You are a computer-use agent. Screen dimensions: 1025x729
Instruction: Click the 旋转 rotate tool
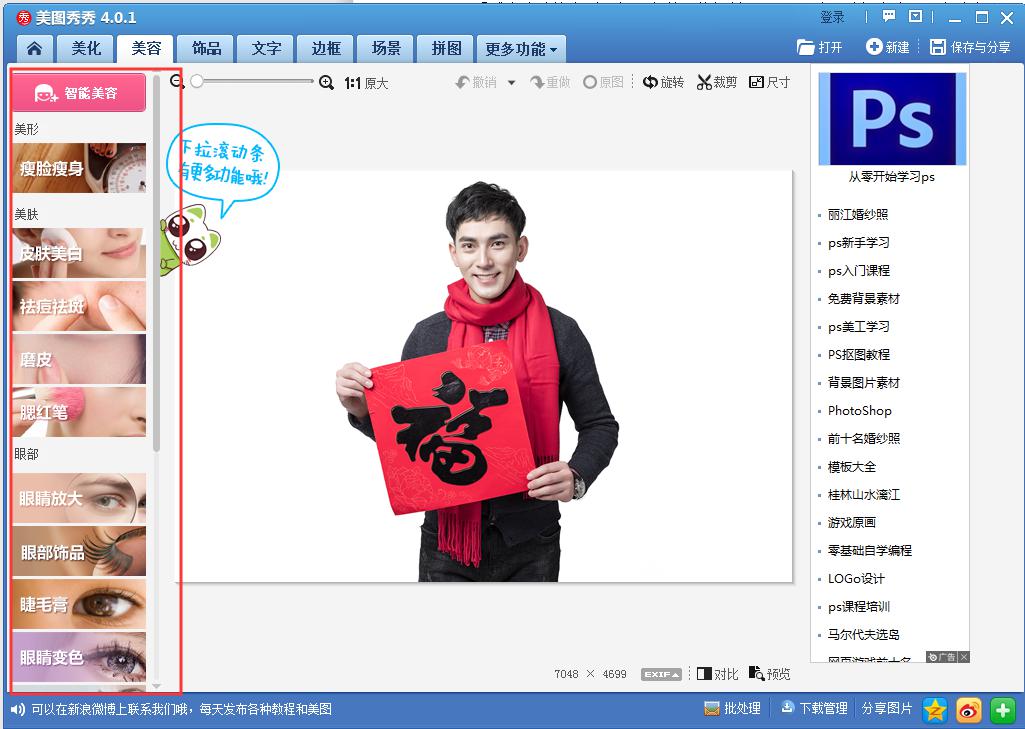point(663,82)
